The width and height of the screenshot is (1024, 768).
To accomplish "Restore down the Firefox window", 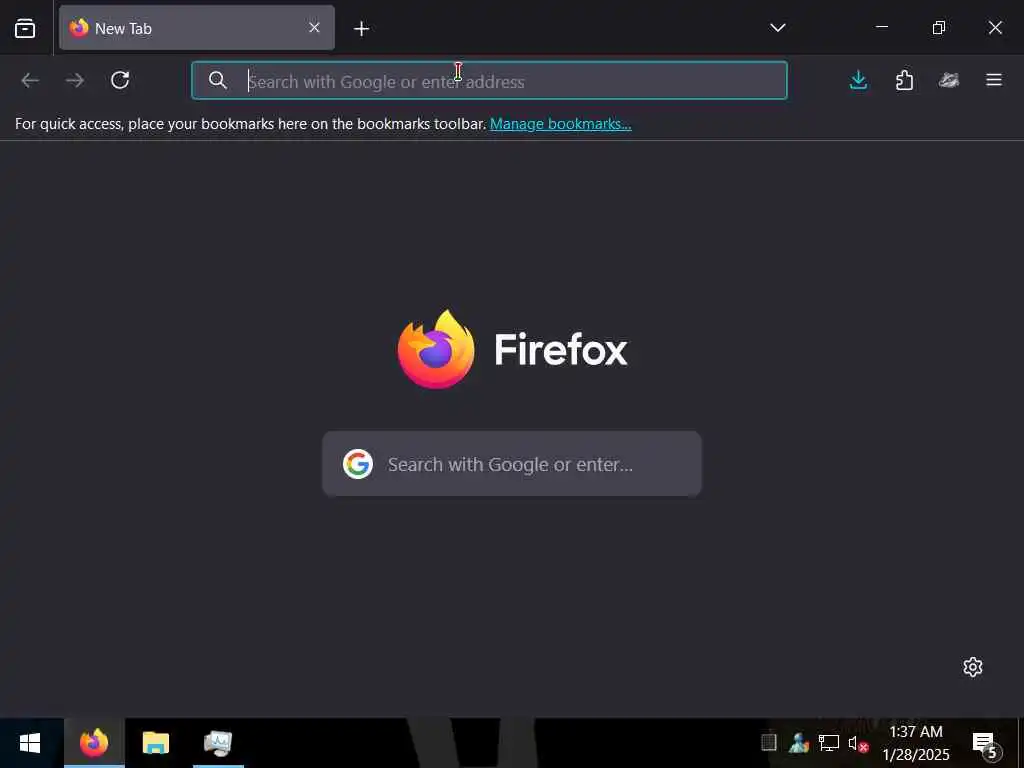I will pos(938,27).
